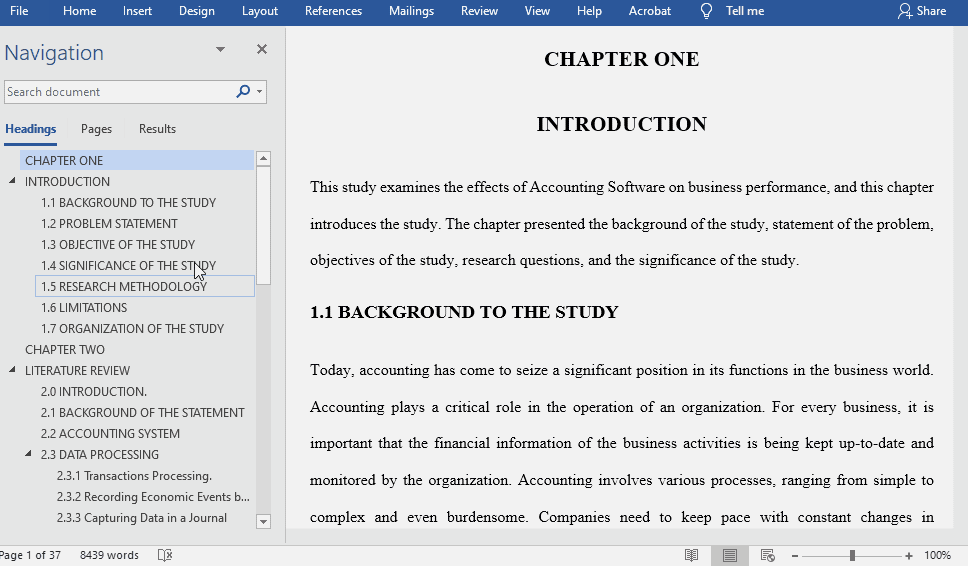The height and width of the screenshot is (566, 968).
Task: Close the Navigation pane
Action: click(x=262, y=49)
